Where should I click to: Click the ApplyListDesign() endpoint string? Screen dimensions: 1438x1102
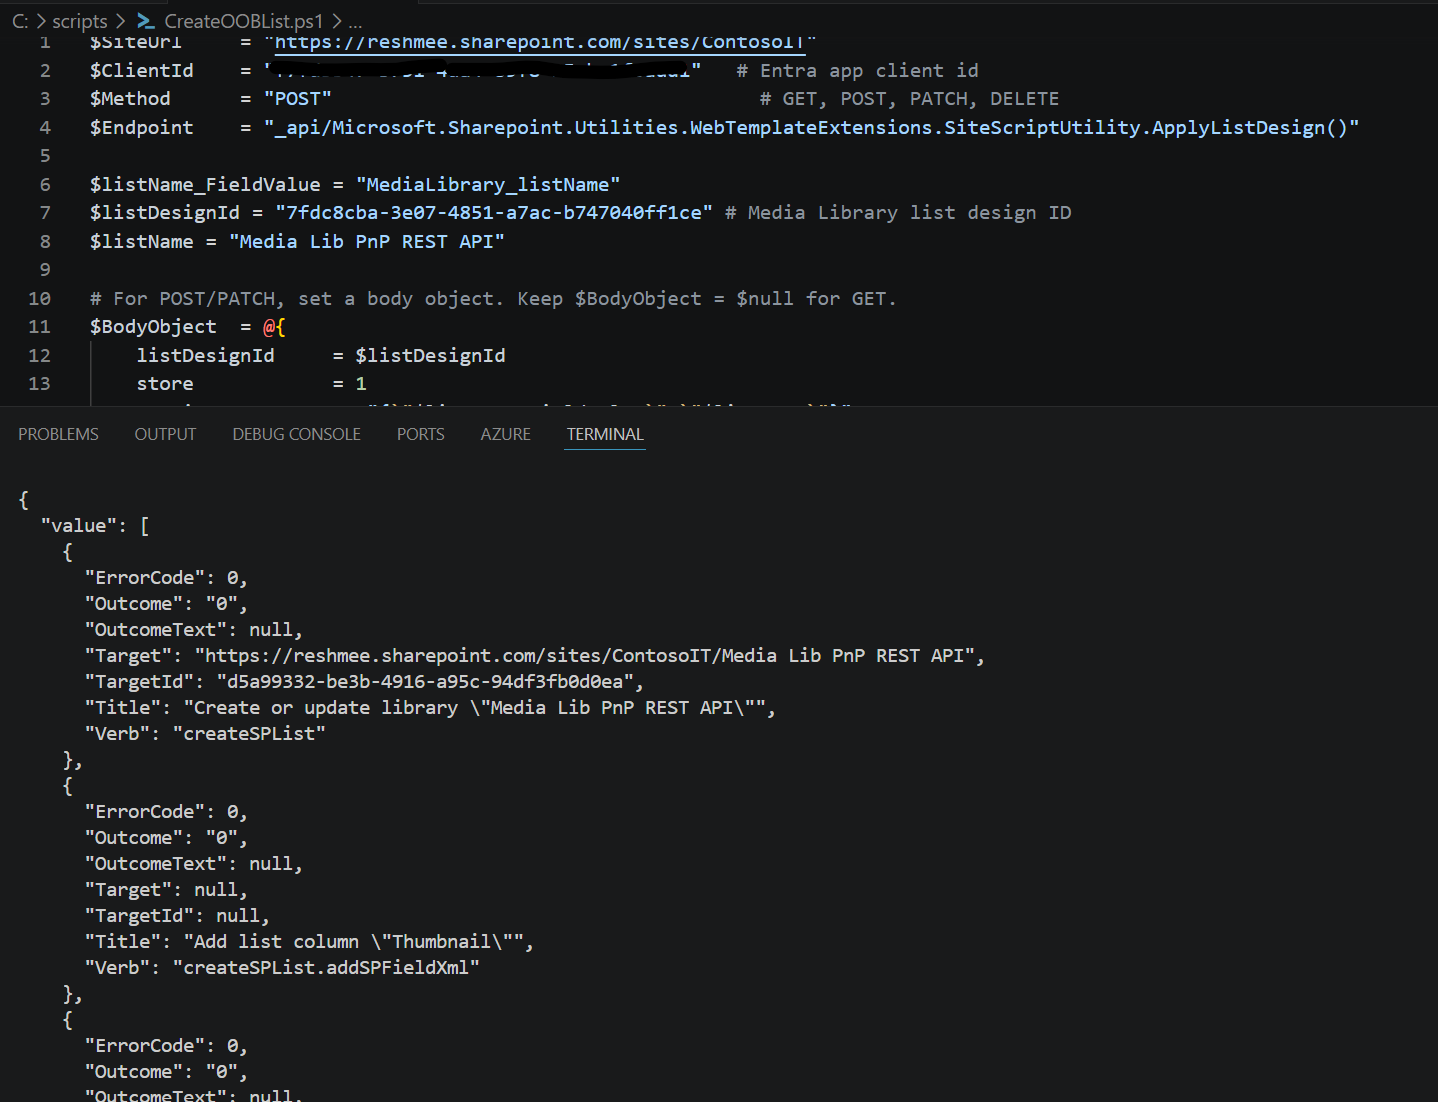click(x=811, y=128)
